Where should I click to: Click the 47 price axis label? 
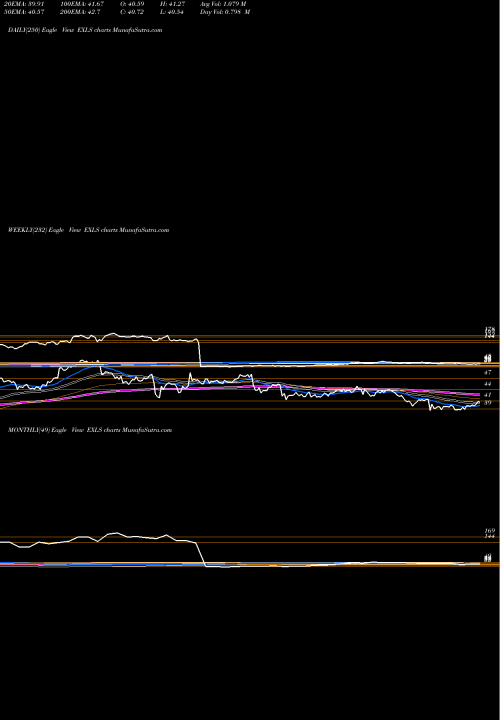click(x=488, y=372)
